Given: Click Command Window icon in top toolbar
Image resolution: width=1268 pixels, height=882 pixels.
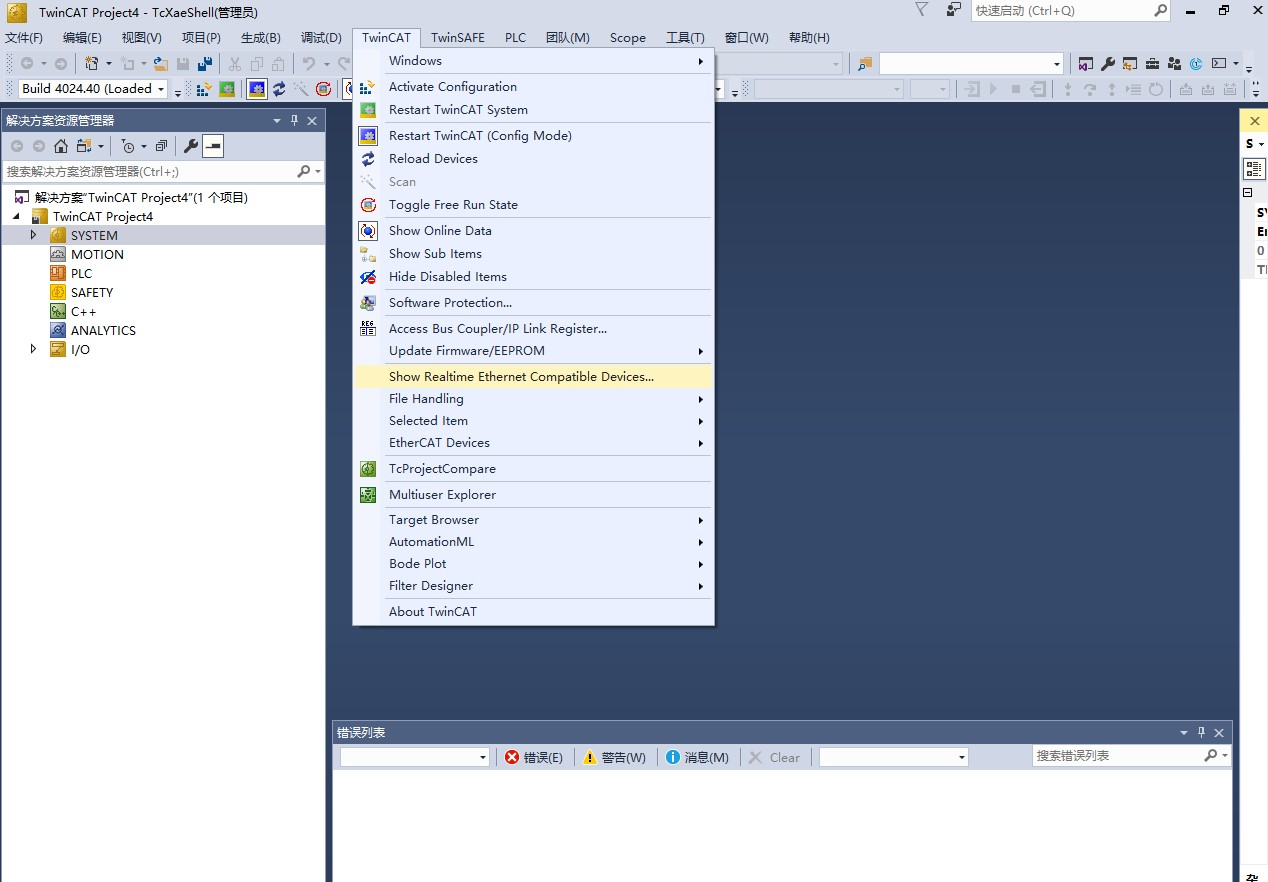Looking at the screenshot, I should pos(1219,63).
